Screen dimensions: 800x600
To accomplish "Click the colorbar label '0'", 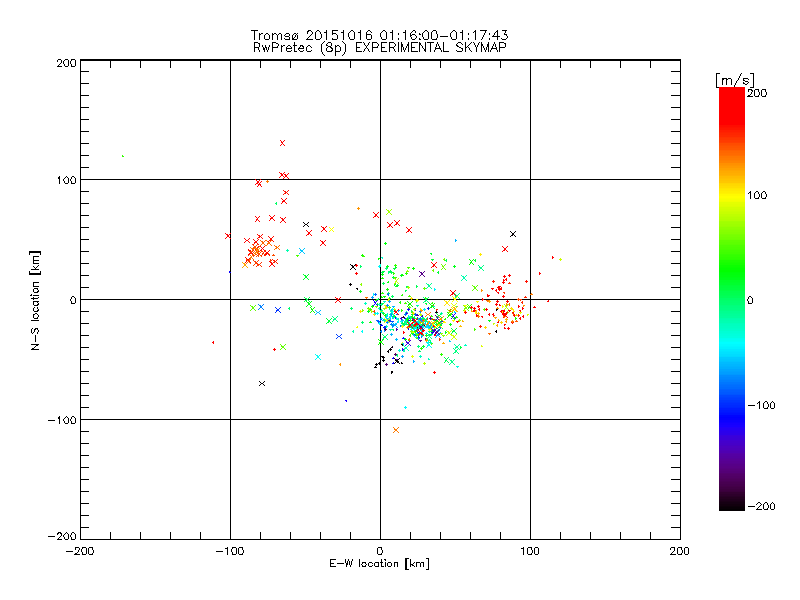I will point(750,300).
